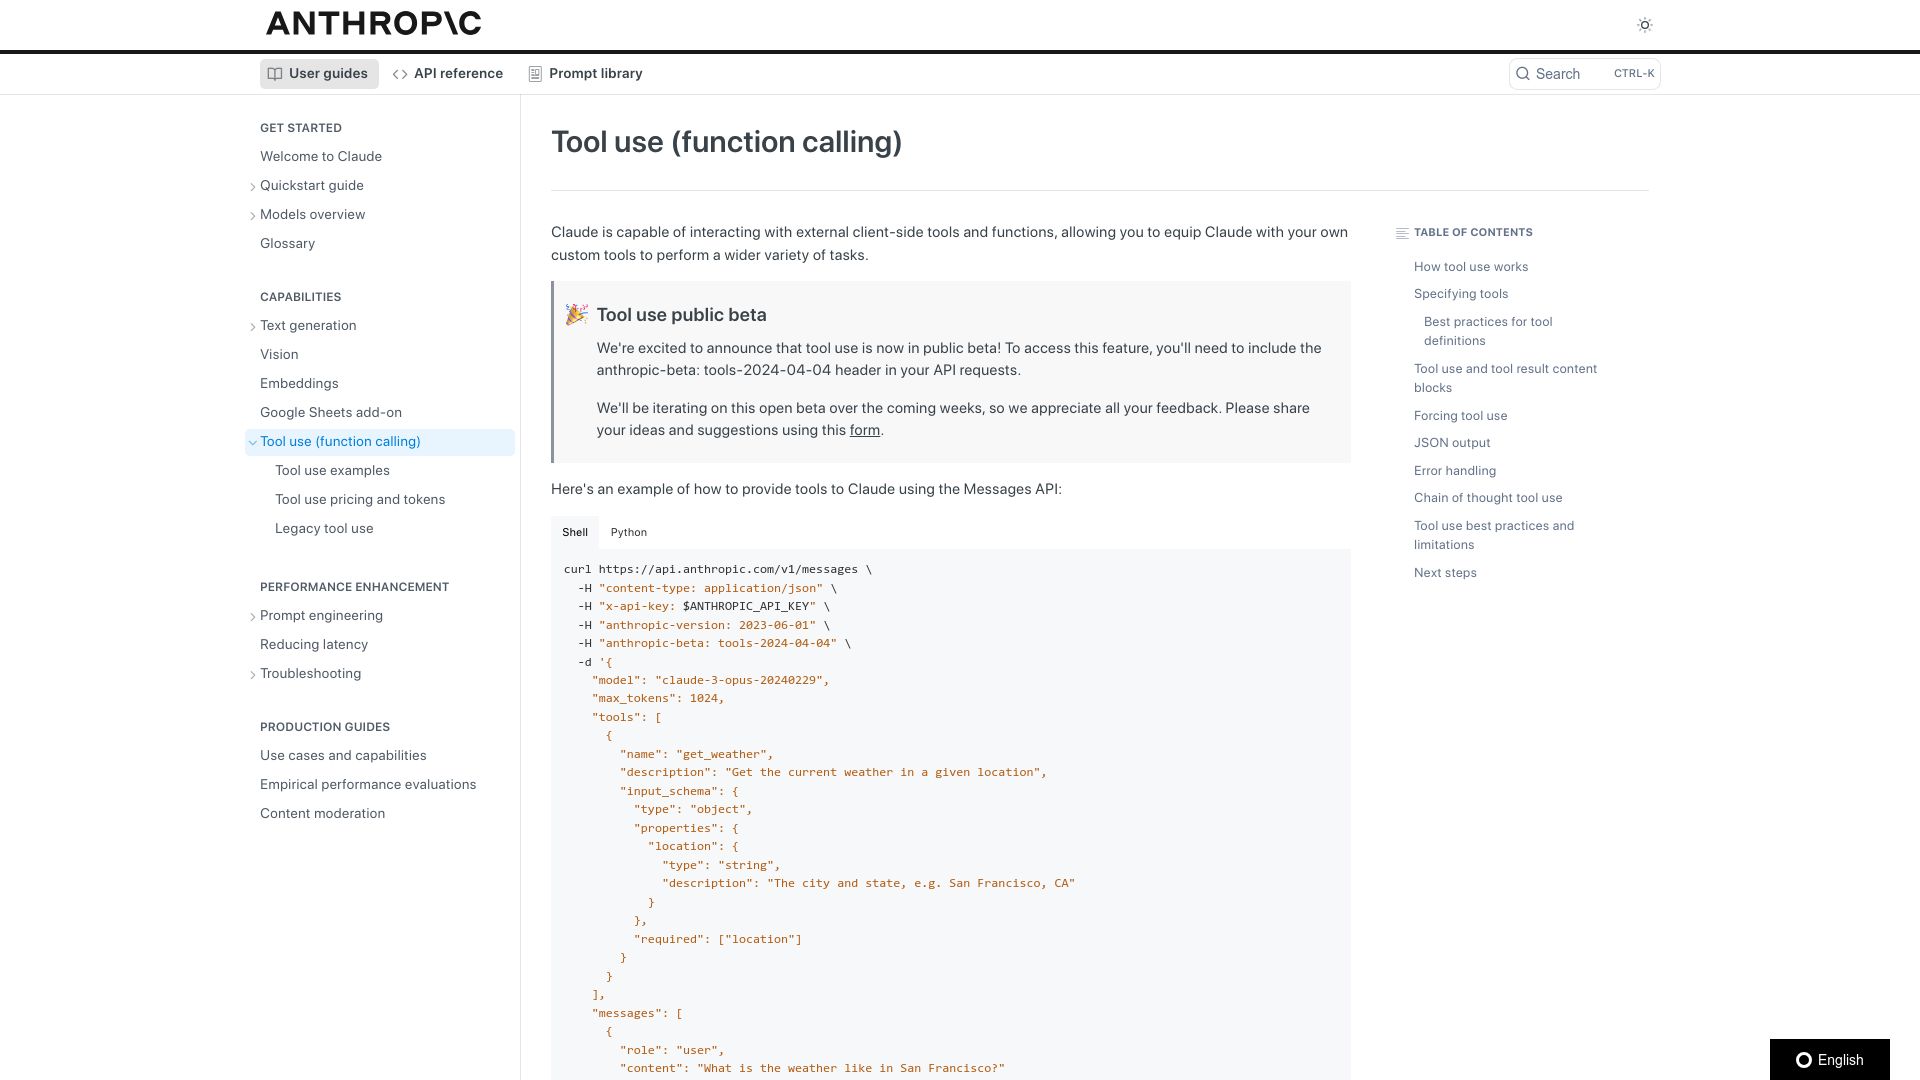Click the book icon beside User guides
Image resolution: width=1920 pixels, height=1080 pixels.
[275, 74]
